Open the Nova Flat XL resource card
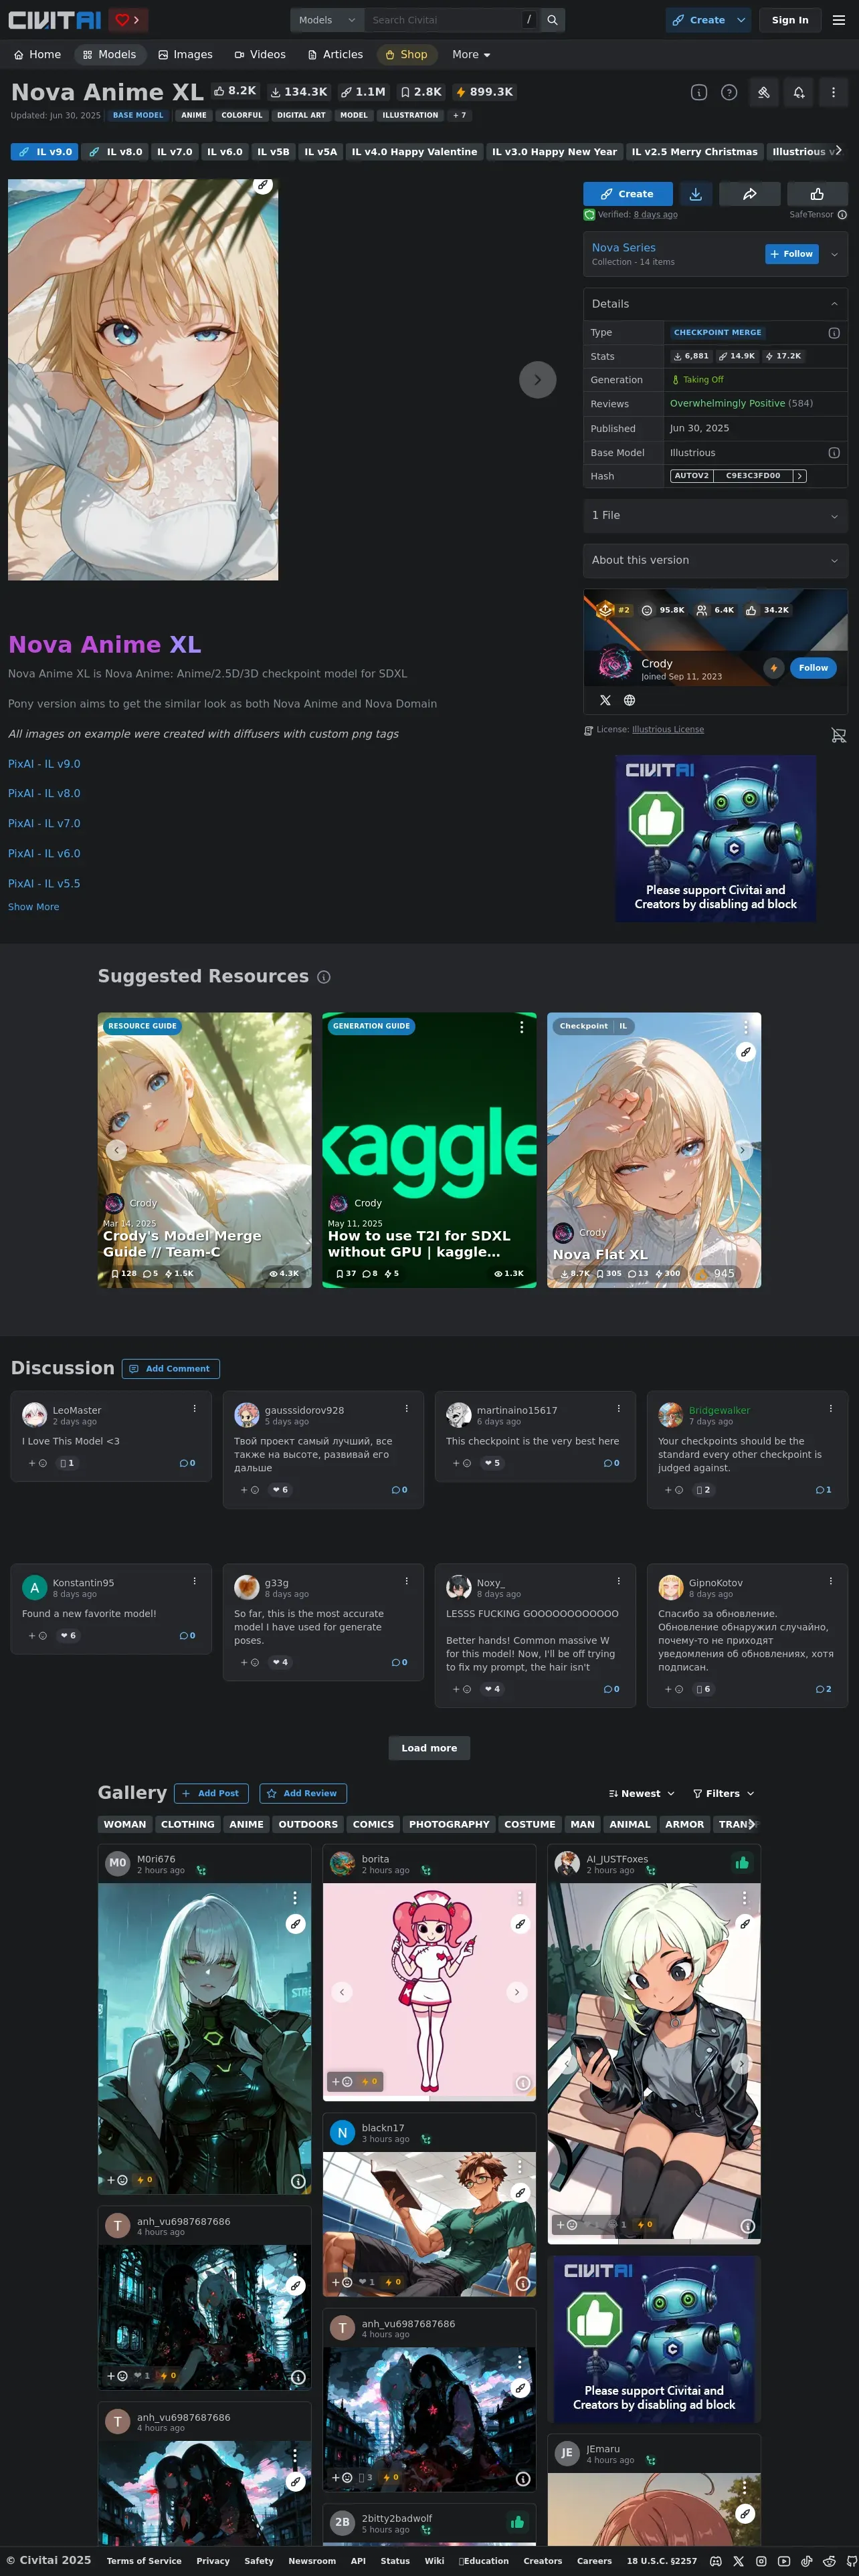The height and width of the screenshot is (2576, 859). 654,1150
